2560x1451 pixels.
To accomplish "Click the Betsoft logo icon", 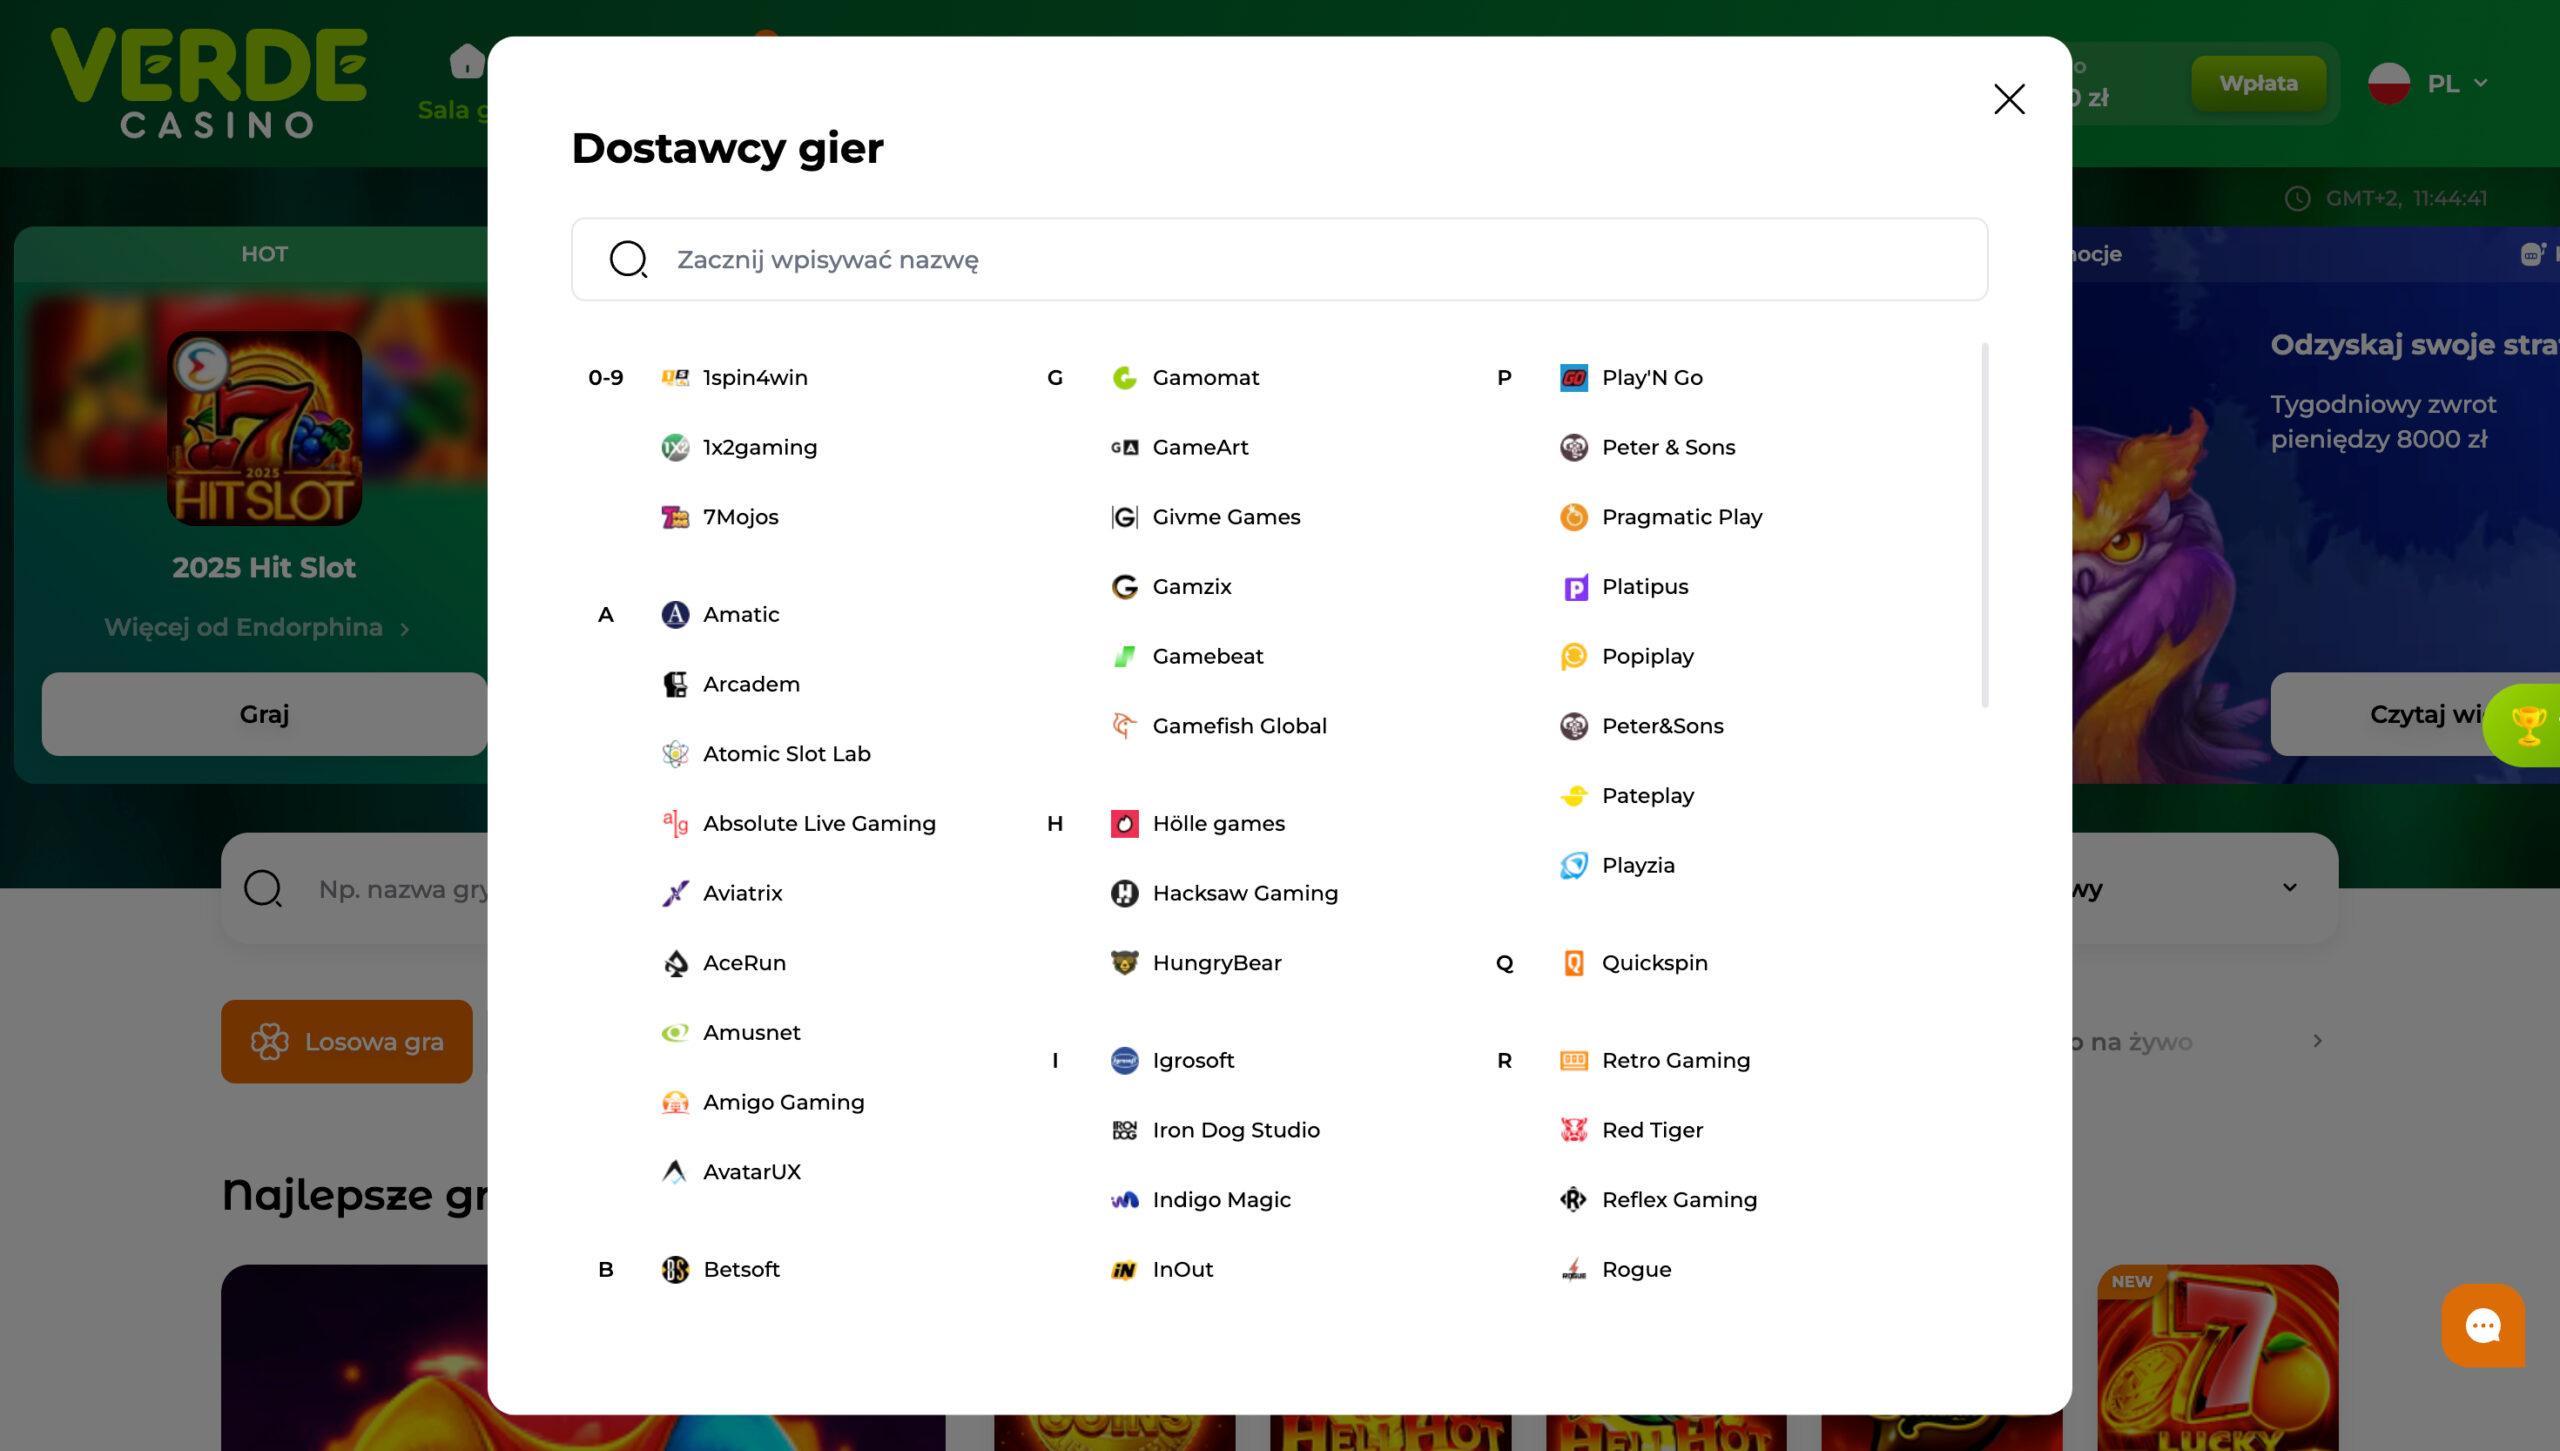I will pyautogui.click(x=675, y=1269).
